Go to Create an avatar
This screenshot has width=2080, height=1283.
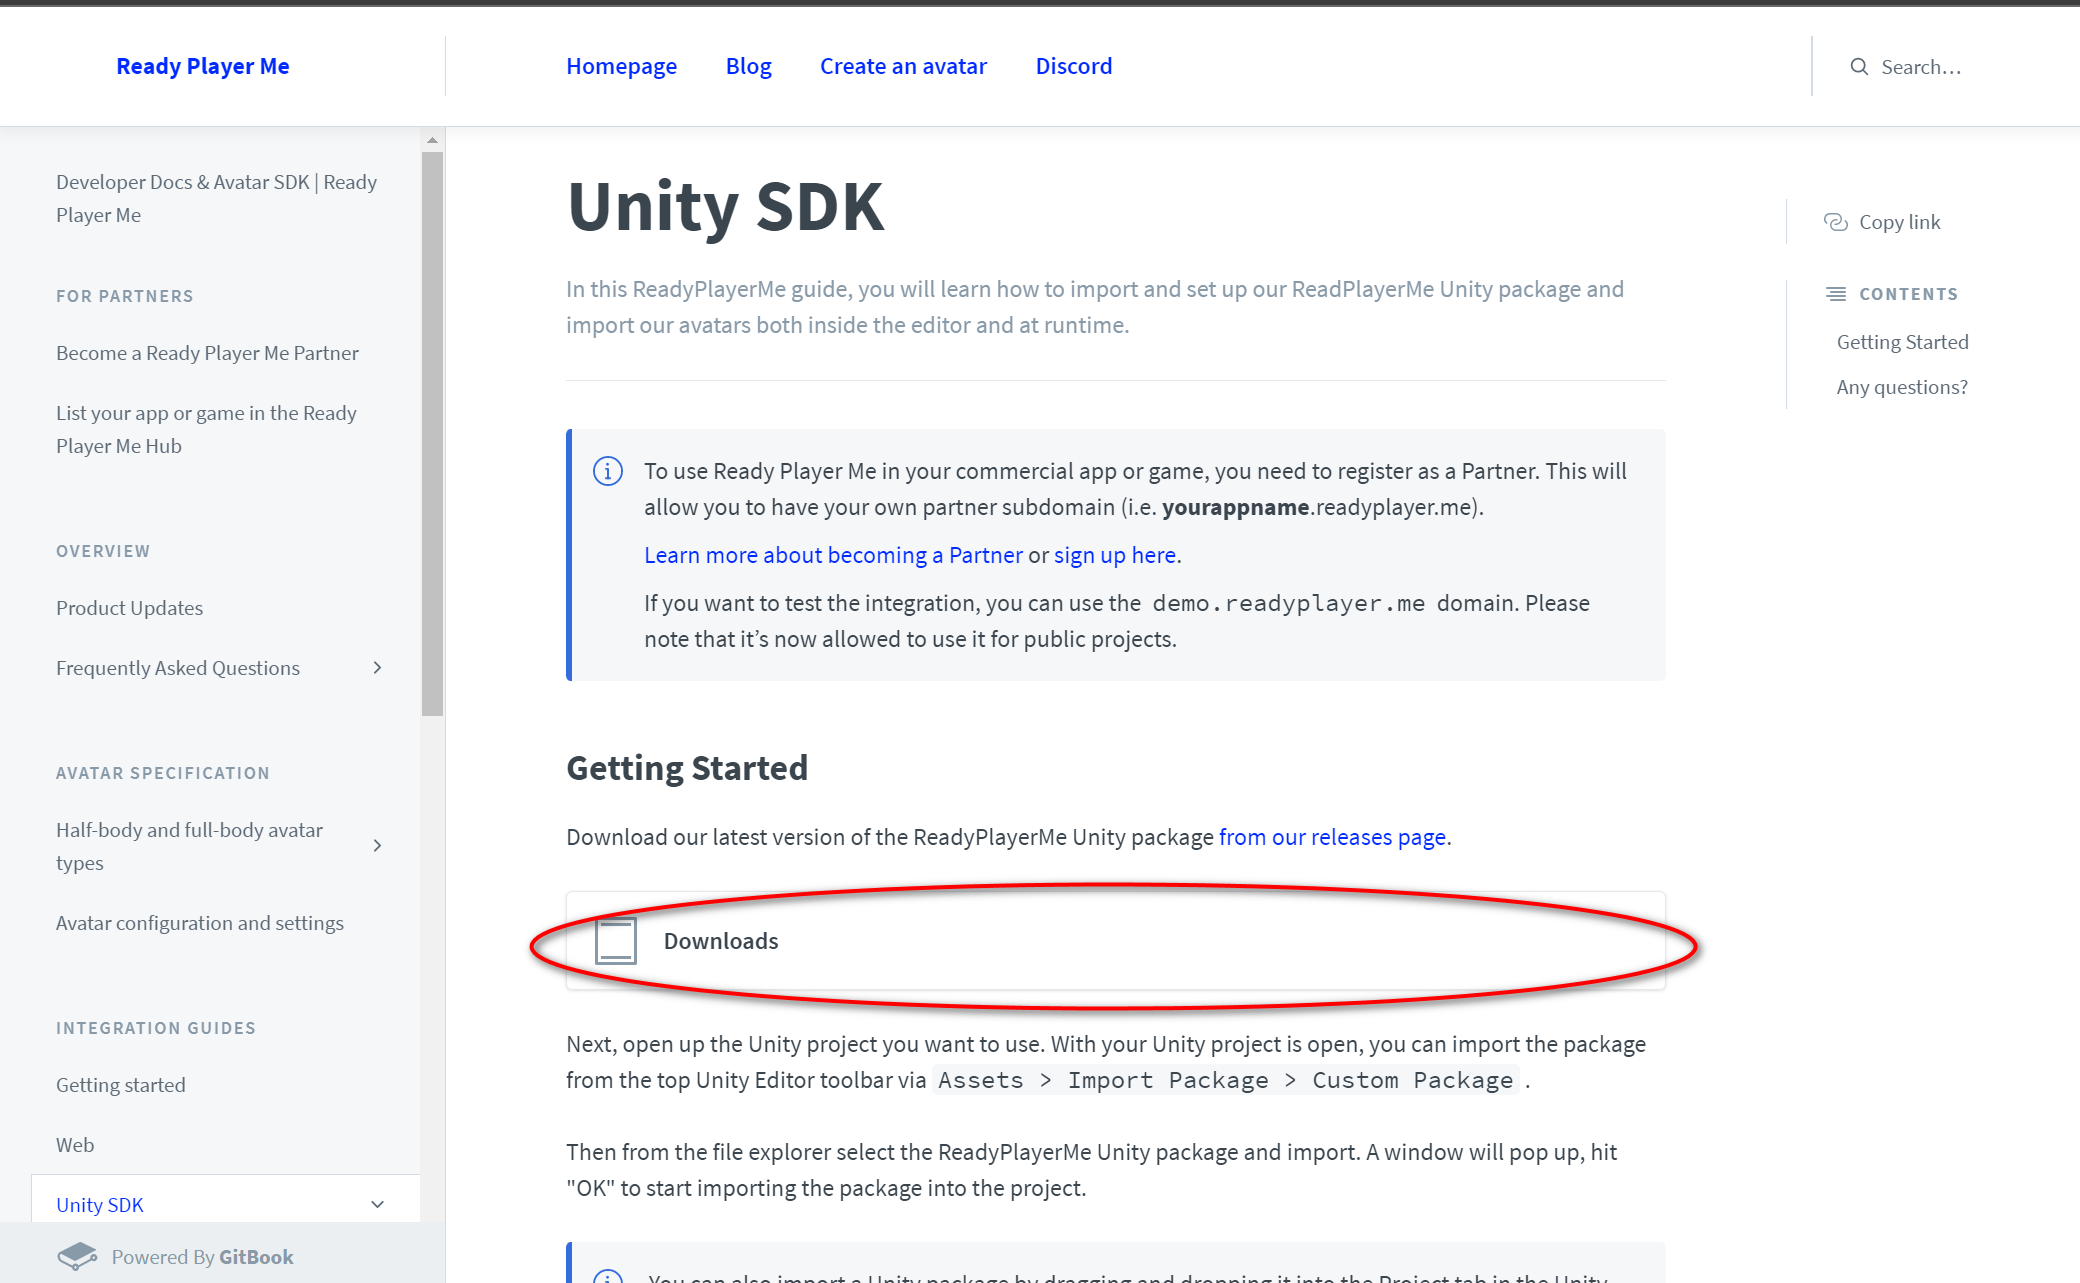(903, 66)
